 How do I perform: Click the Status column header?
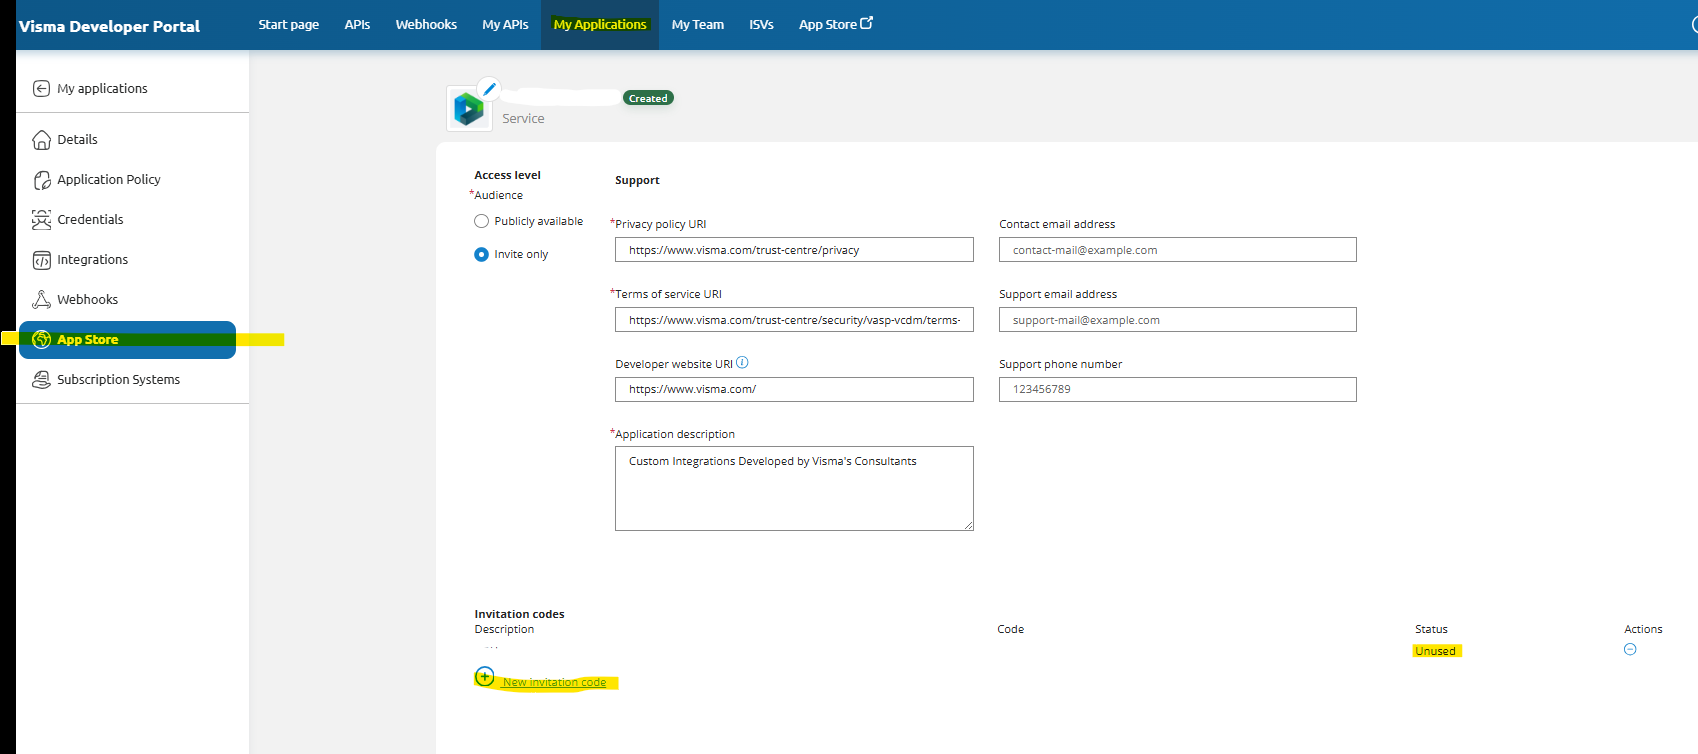tap(1431, 629)
